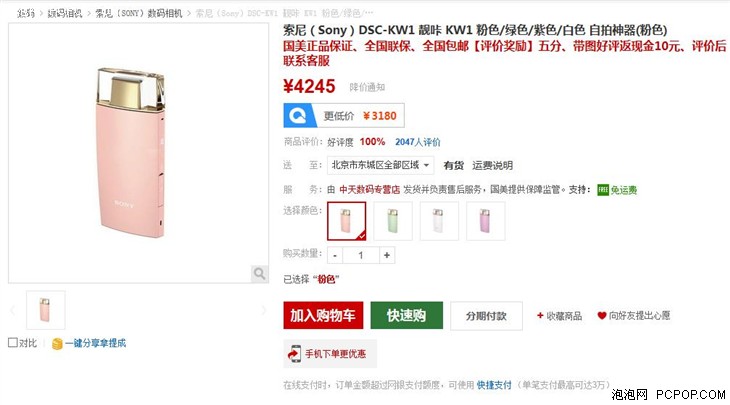Open 数码相机 breadcrumb category
730x405 pixels.
point(65,14)
